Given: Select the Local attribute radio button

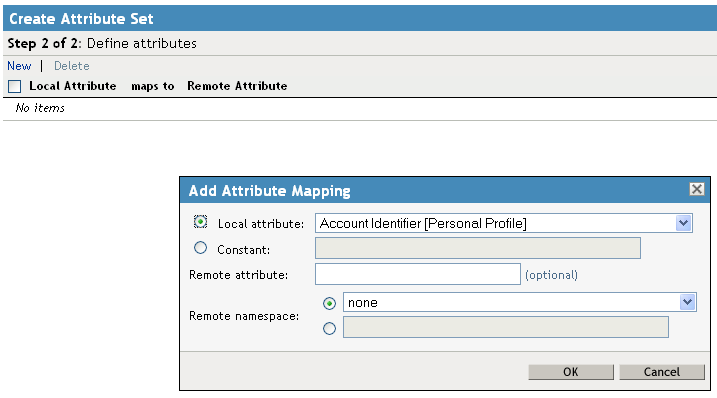Looking at the screenshot, I should coord(200,222).
